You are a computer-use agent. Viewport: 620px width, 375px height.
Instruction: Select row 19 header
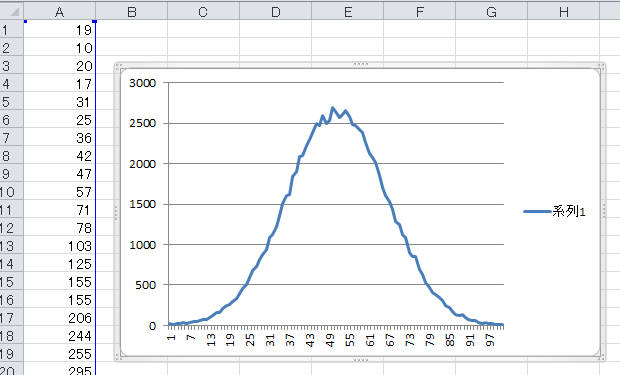11,353
